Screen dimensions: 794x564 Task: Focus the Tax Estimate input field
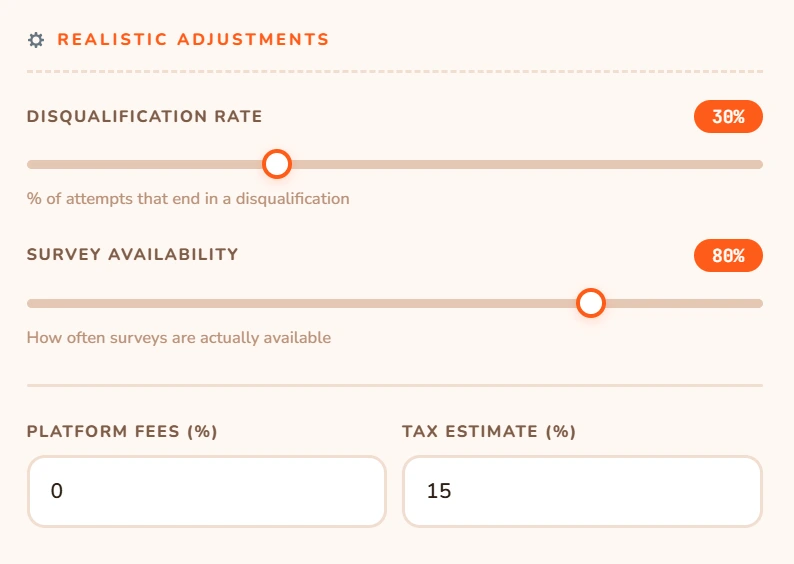(x=582, y=491)
